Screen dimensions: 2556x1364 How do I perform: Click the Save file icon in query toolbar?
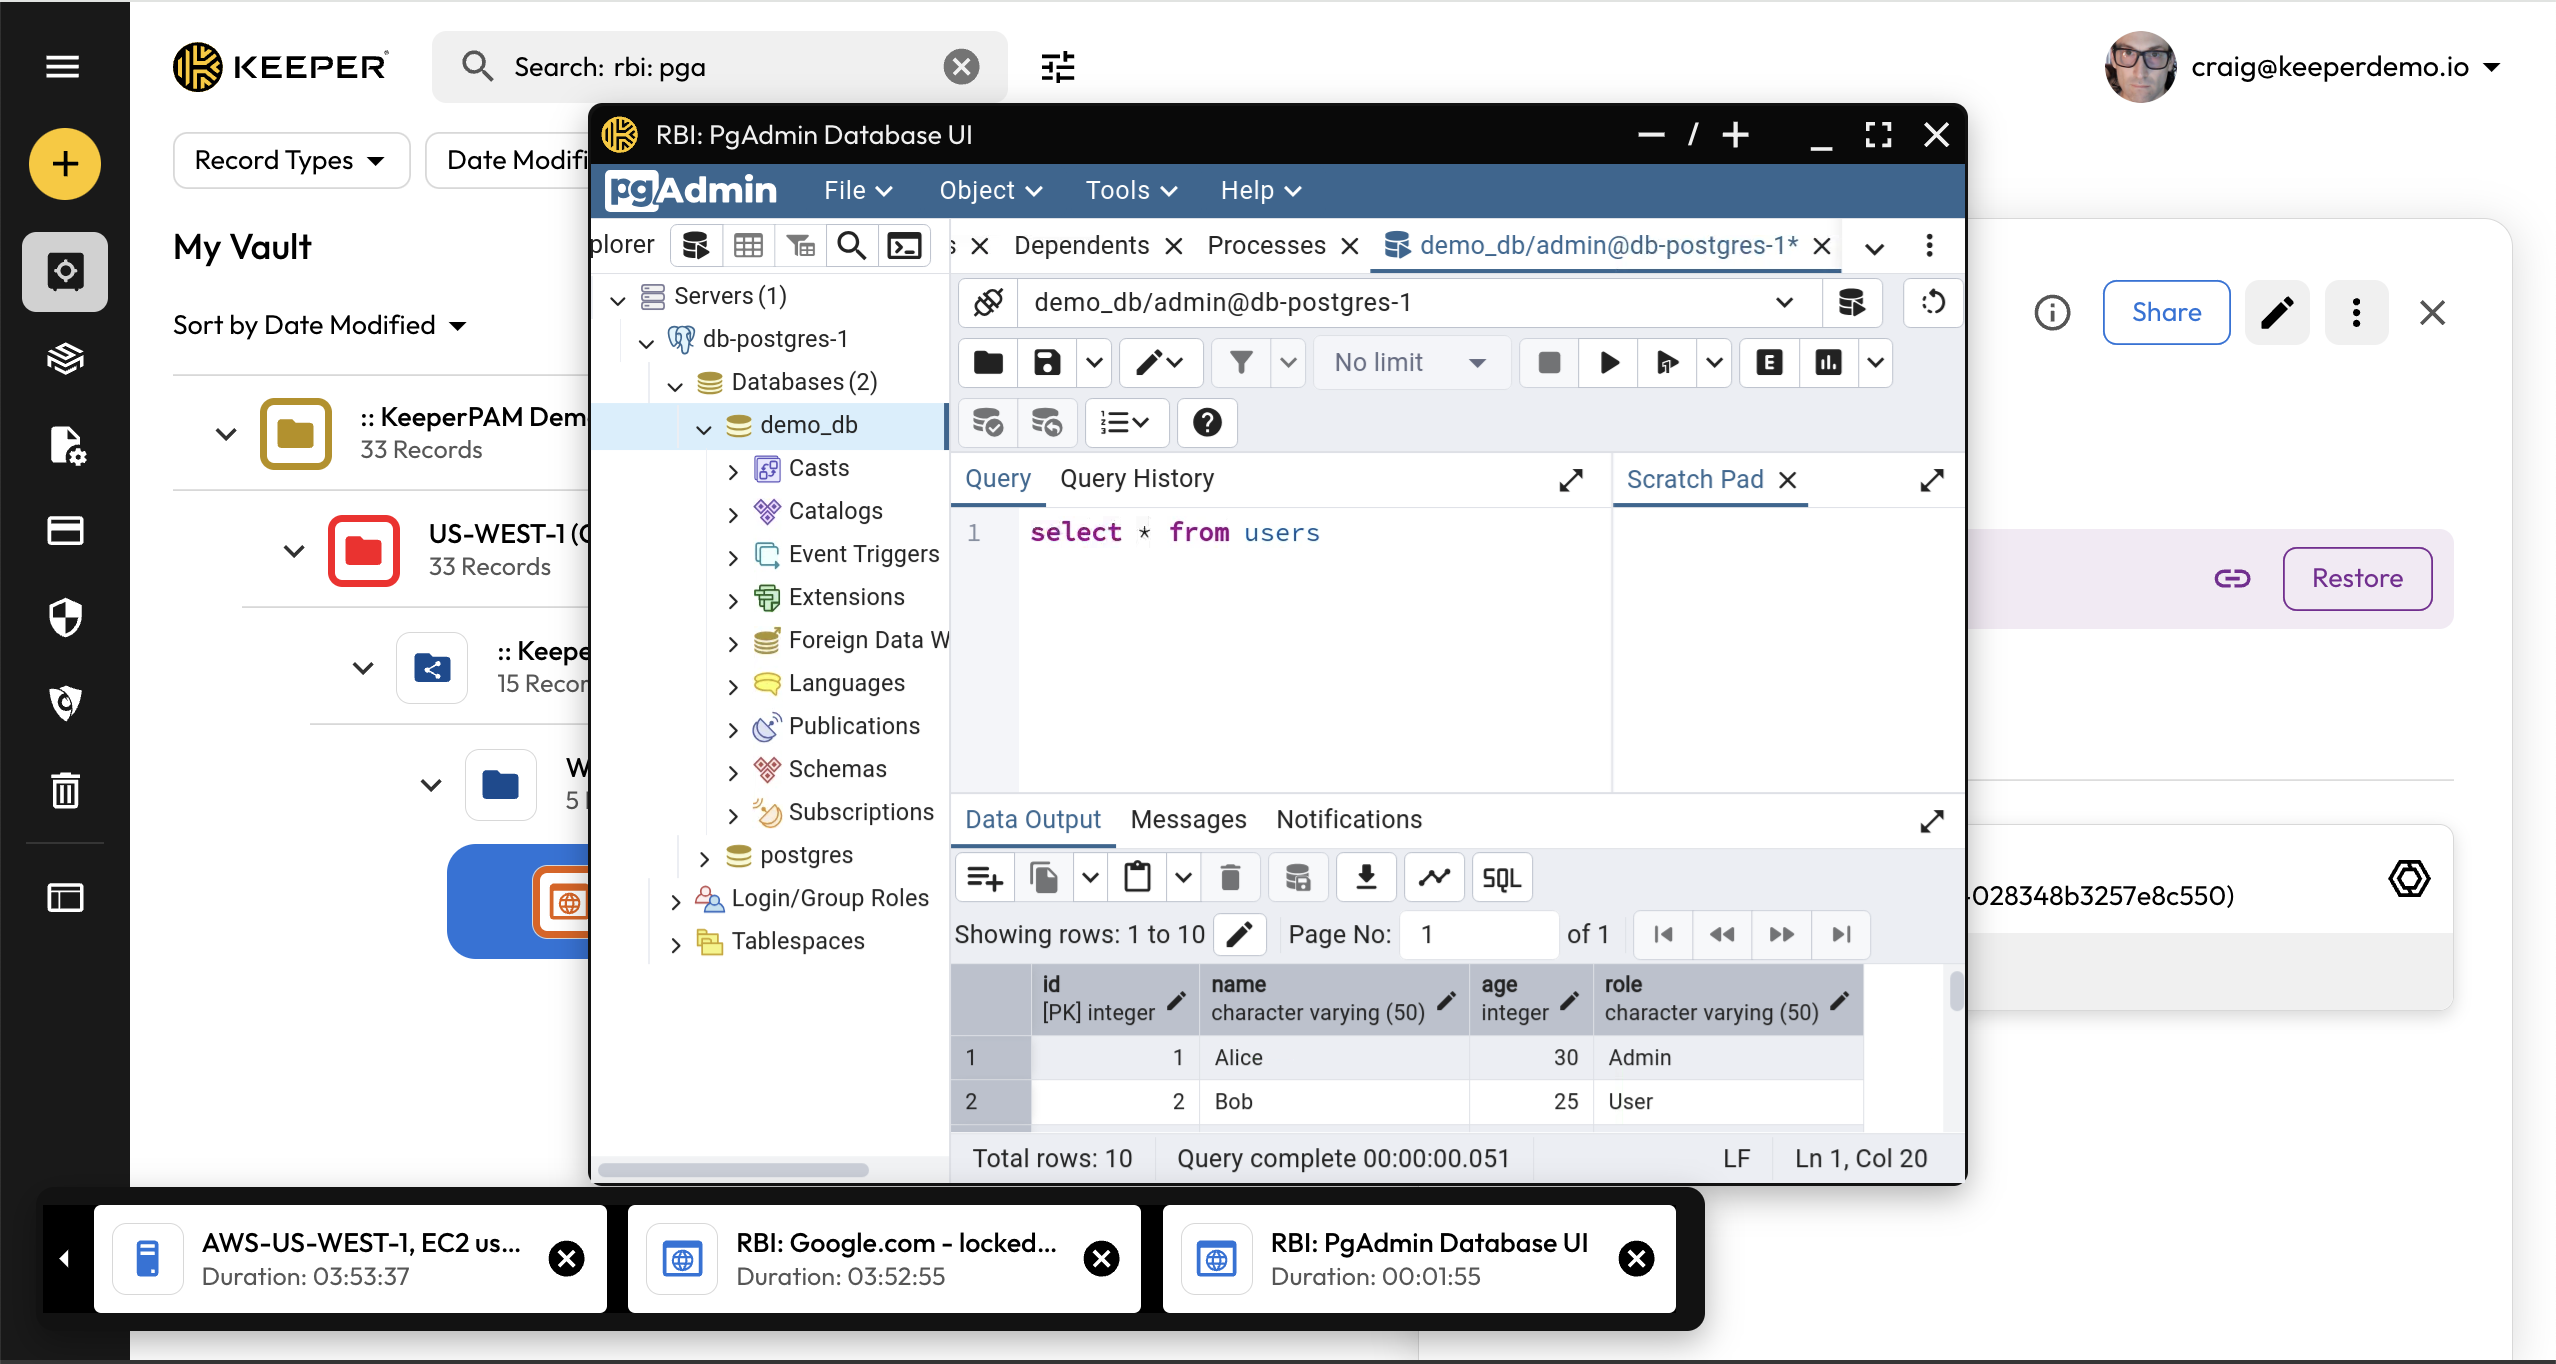(1047, 363)
